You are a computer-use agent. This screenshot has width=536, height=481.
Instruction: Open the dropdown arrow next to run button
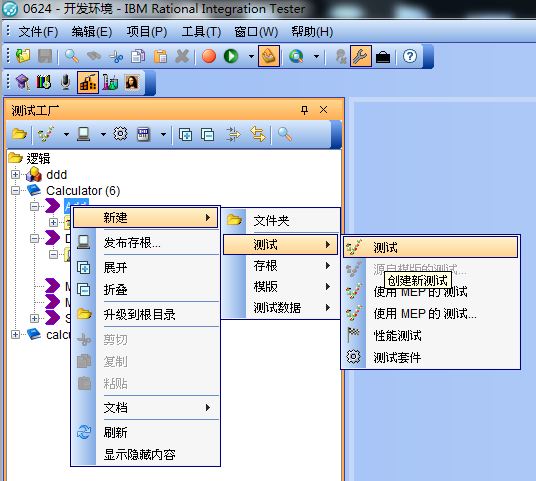point(251,56)
